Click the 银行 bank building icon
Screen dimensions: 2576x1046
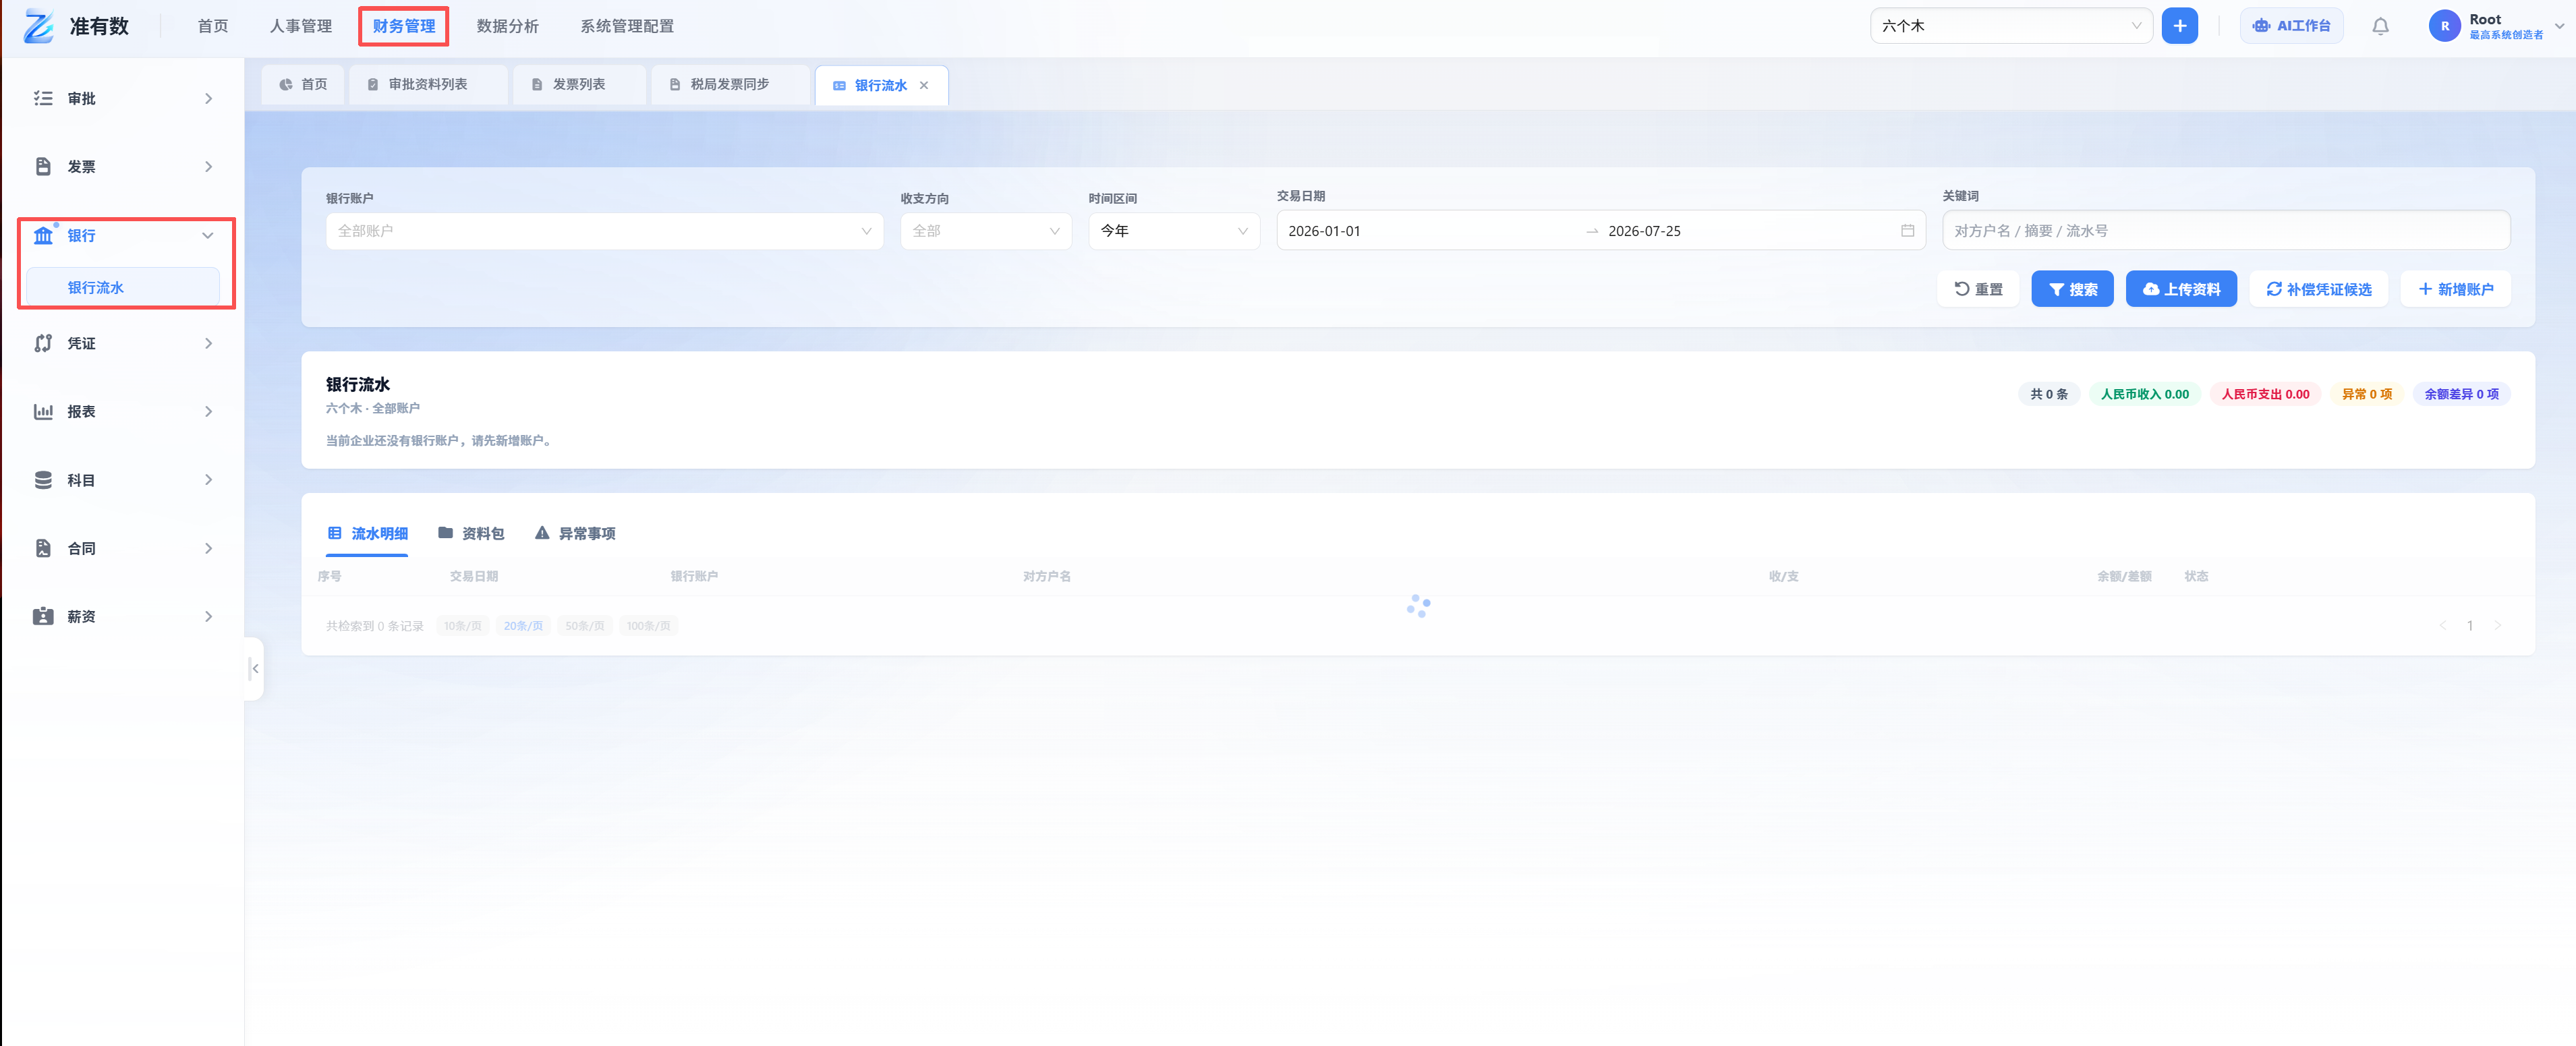click(x=43, y=235)
